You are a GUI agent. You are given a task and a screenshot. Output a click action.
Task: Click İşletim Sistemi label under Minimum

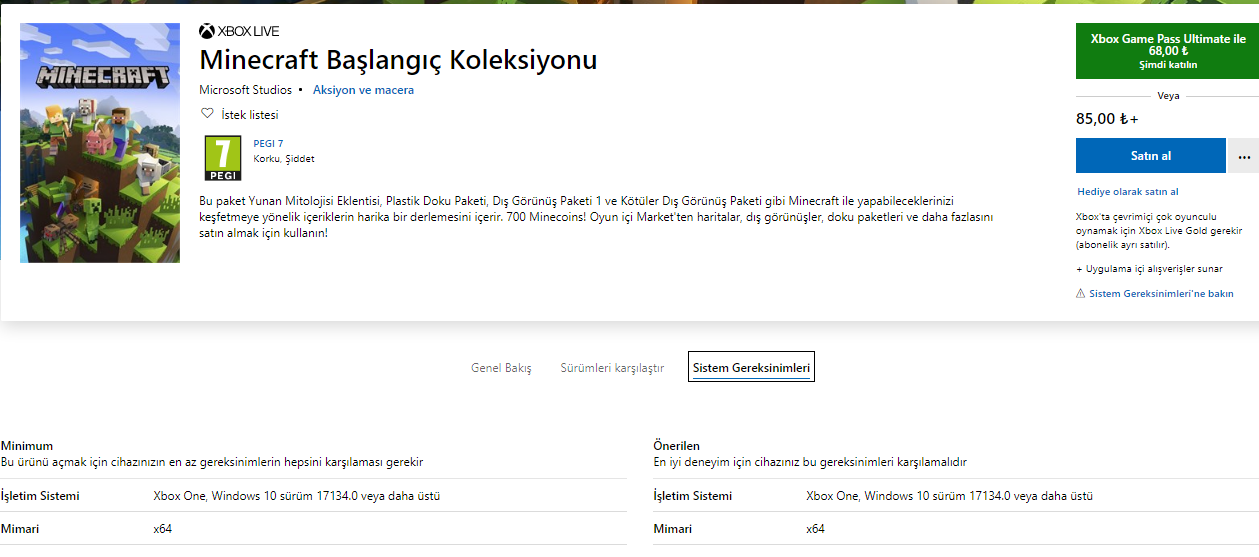coord(40,496)
